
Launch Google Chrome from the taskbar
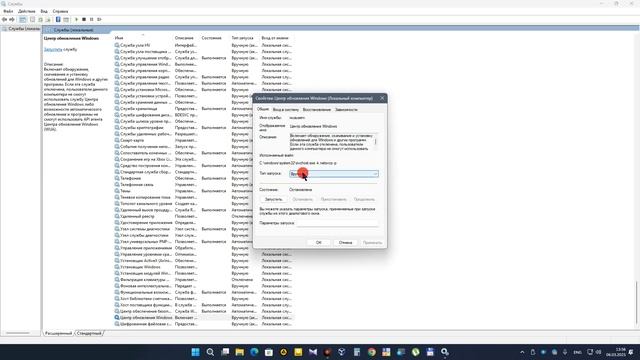pyautogui.click(x=371, y=352)
